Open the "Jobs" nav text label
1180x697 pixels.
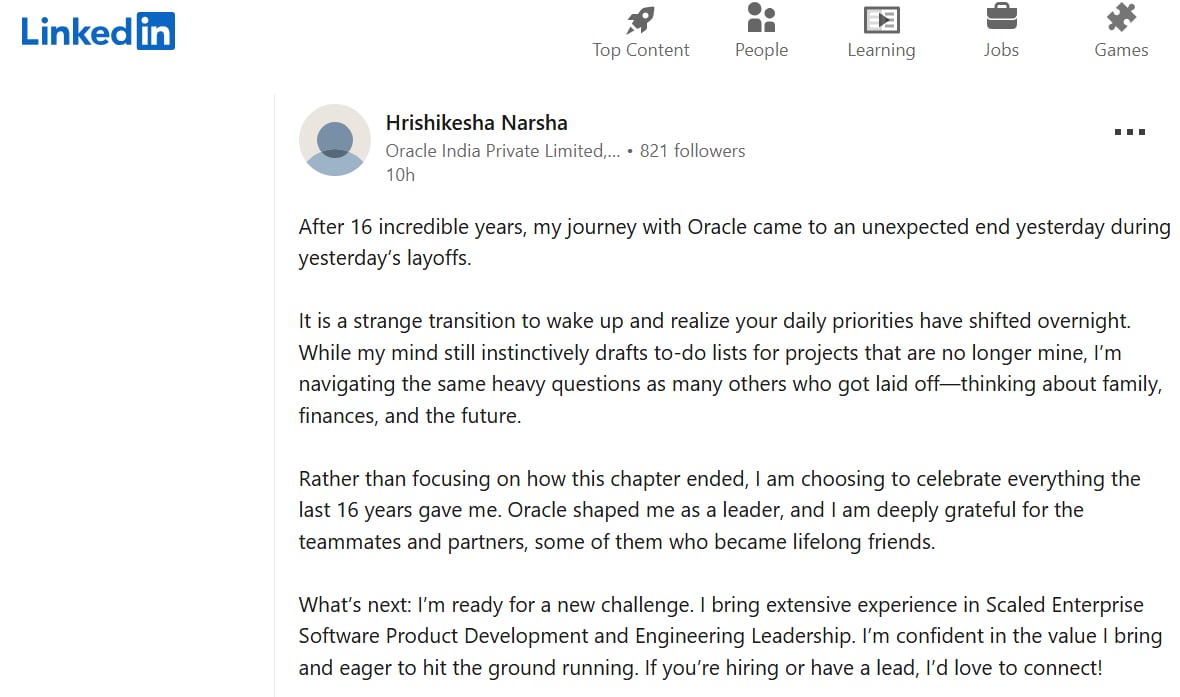pyautogui.click(x=1001, y=50)
